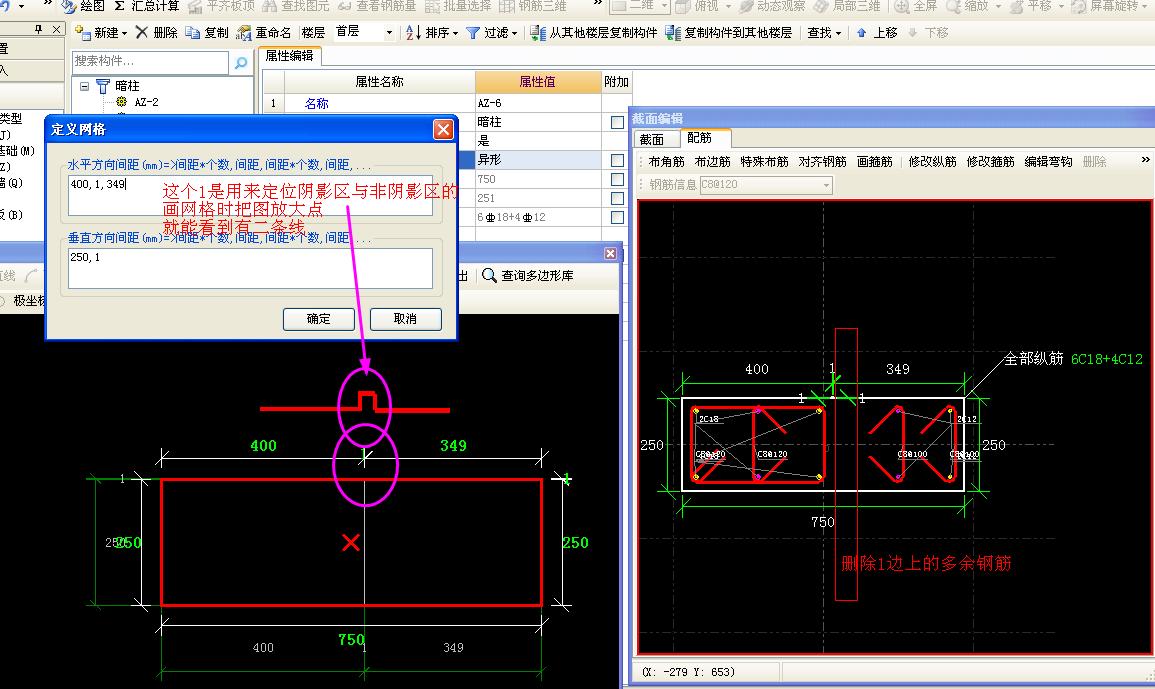Image resolution: width=1155 pixels, height=689 pixels.
Task: Choose 布角筋 in section editor toolbar
Action: click(666, 161)
